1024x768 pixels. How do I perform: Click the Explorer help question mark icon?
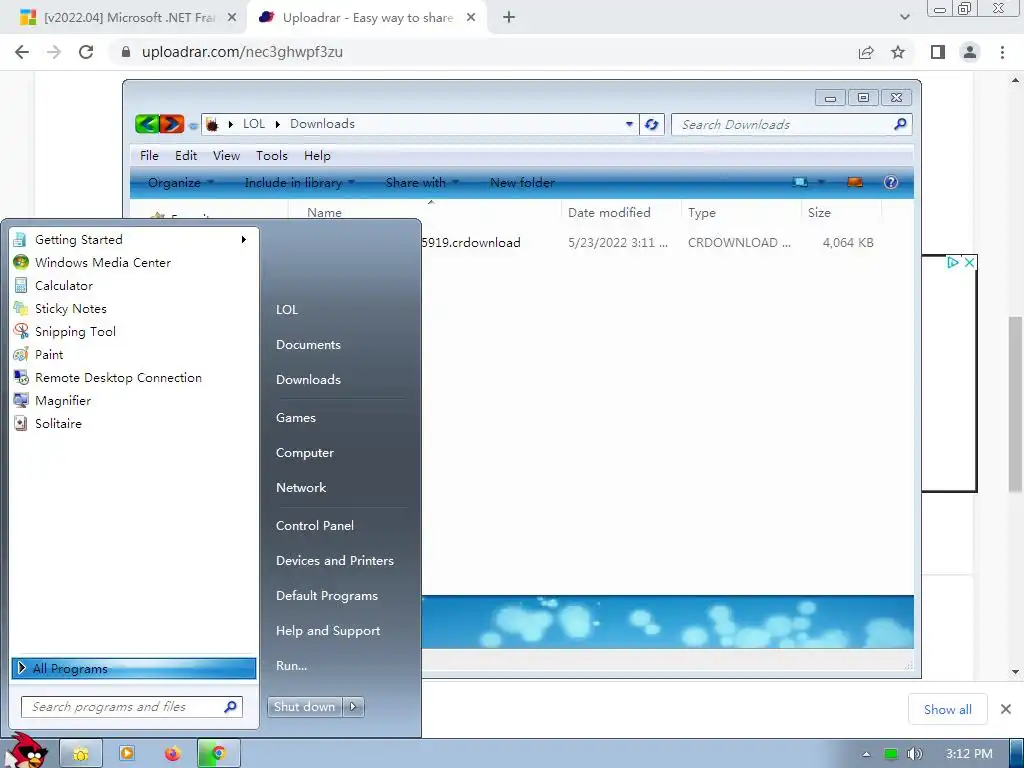point(891,182)
